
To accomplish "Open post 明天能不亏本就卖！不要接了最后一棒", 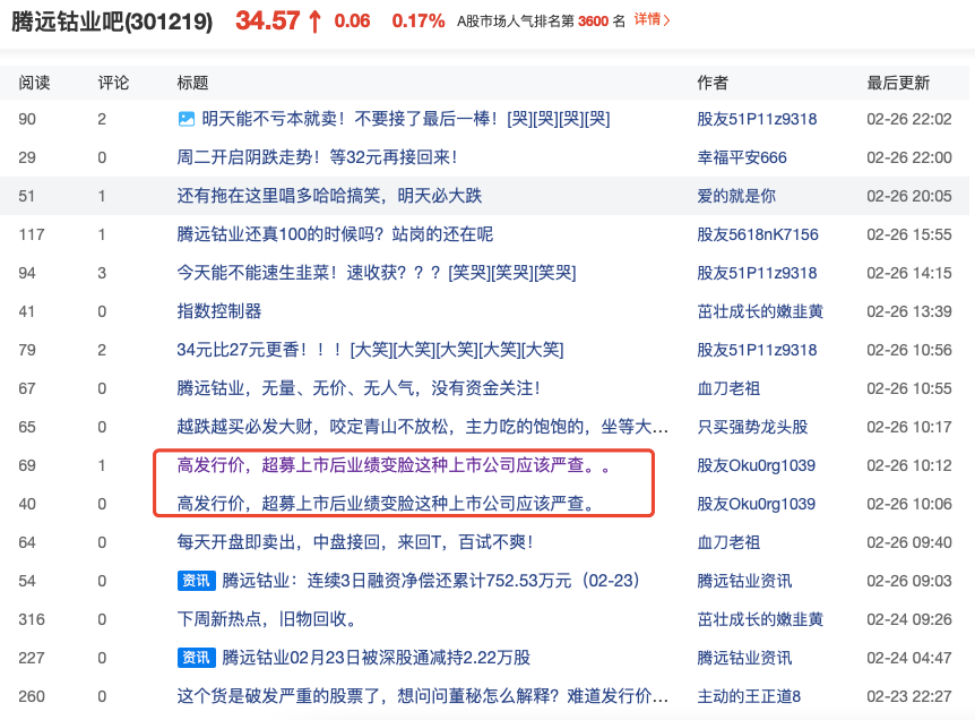I will click(405, 119).
